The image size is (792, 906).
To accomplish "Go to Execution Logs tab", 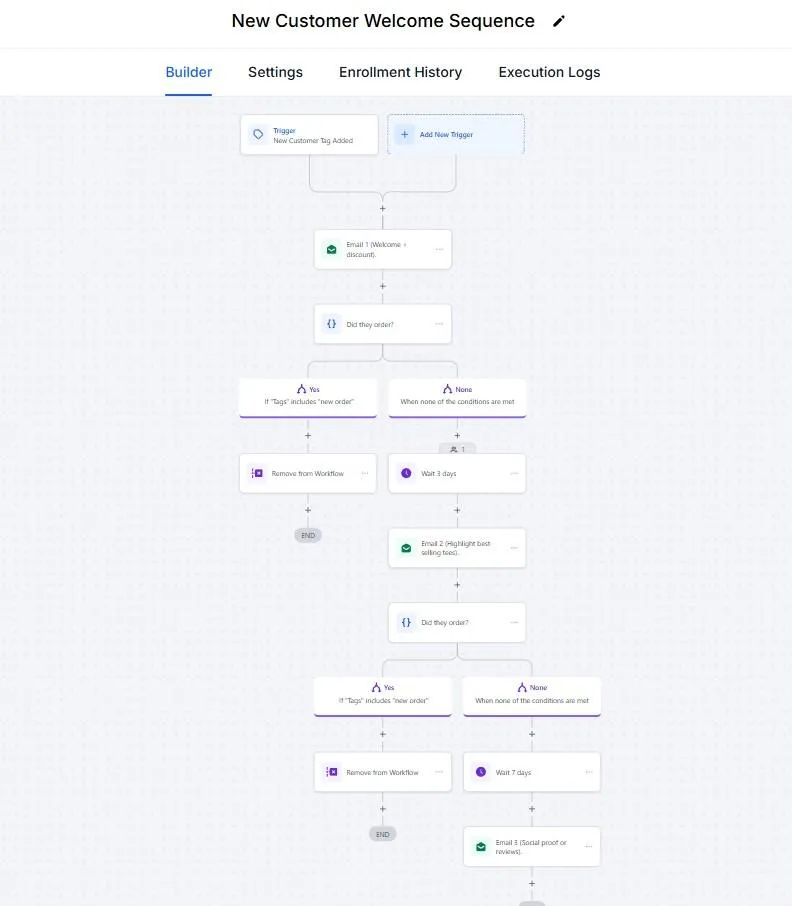I will (549, 72).
